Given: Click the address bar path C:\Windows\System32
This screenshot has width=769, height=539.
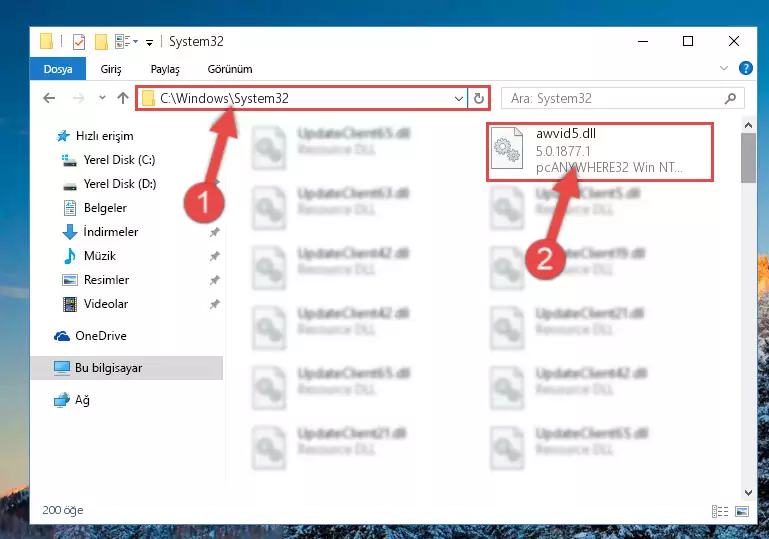Looking at the screenshot, I should coord(224,99).
